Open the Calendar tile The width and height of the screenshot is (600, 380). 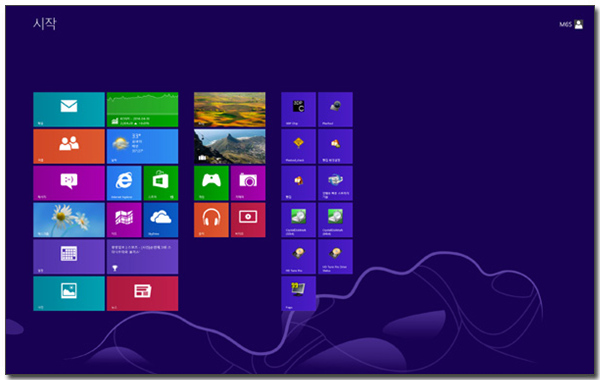[x=69, y=256]
